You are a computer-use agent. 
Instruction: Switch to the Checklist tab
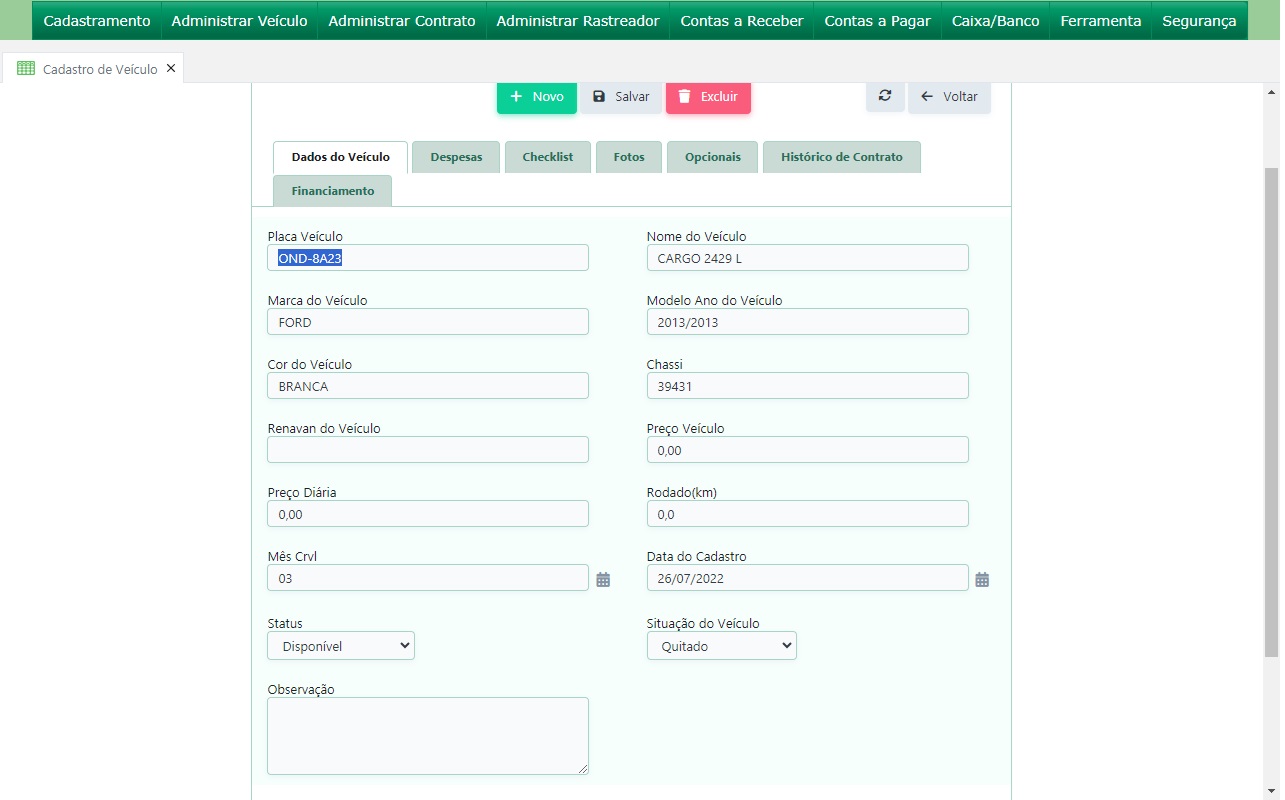point(547,157)
